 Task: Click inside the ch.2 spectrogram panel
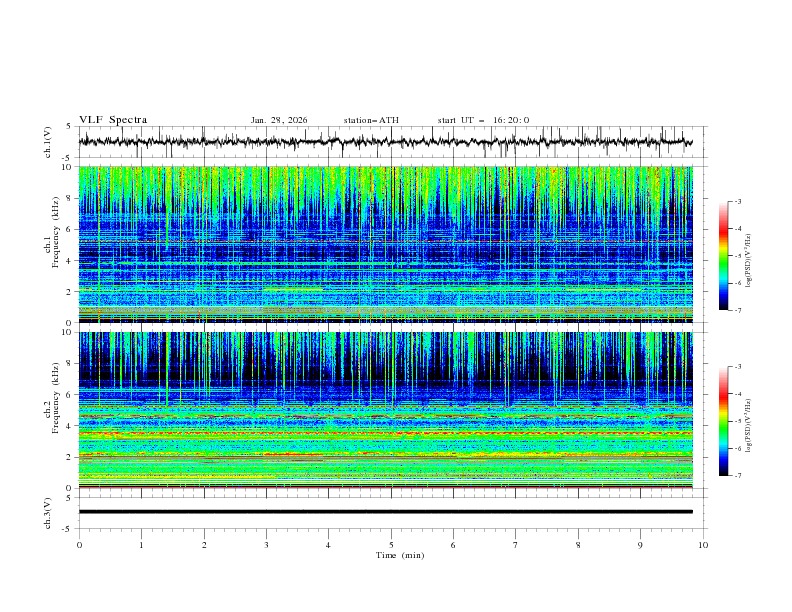[x=385, y=410]
